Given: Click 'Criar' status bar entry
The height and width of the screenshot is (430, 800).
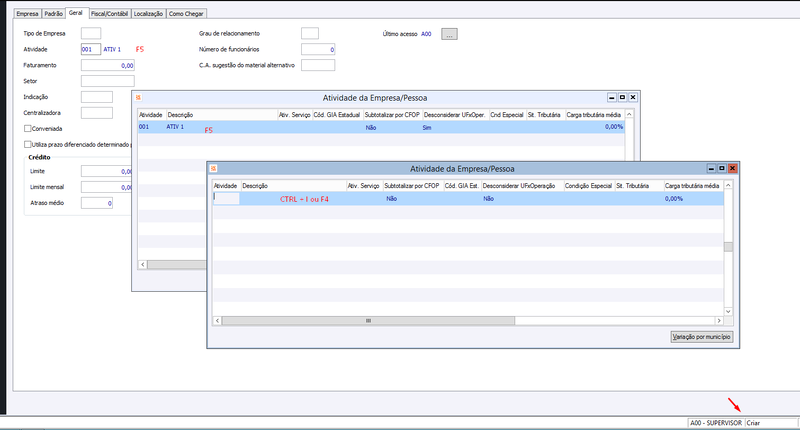Looking at the screenshot, I should click(754, 423).
